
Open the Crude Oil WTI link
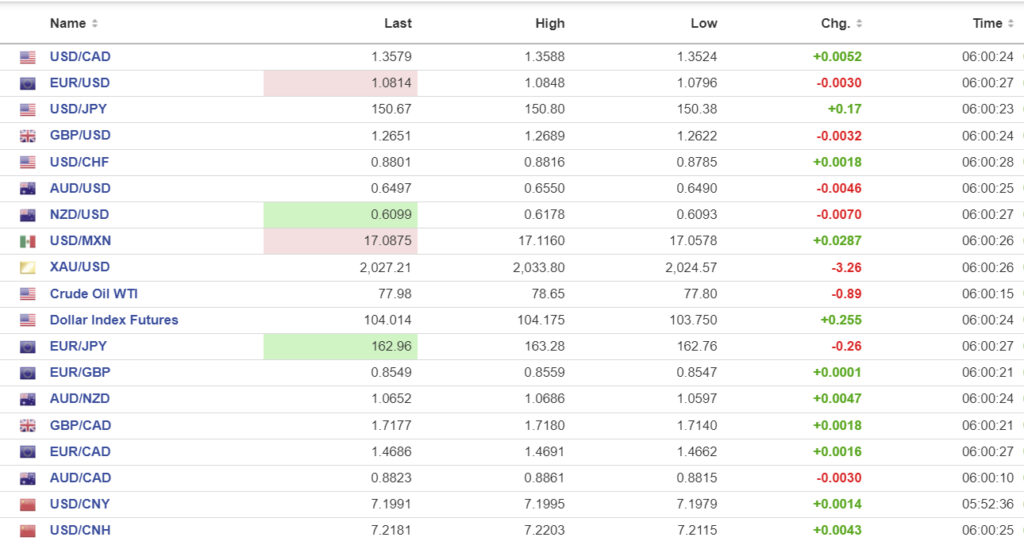(95, 294)
